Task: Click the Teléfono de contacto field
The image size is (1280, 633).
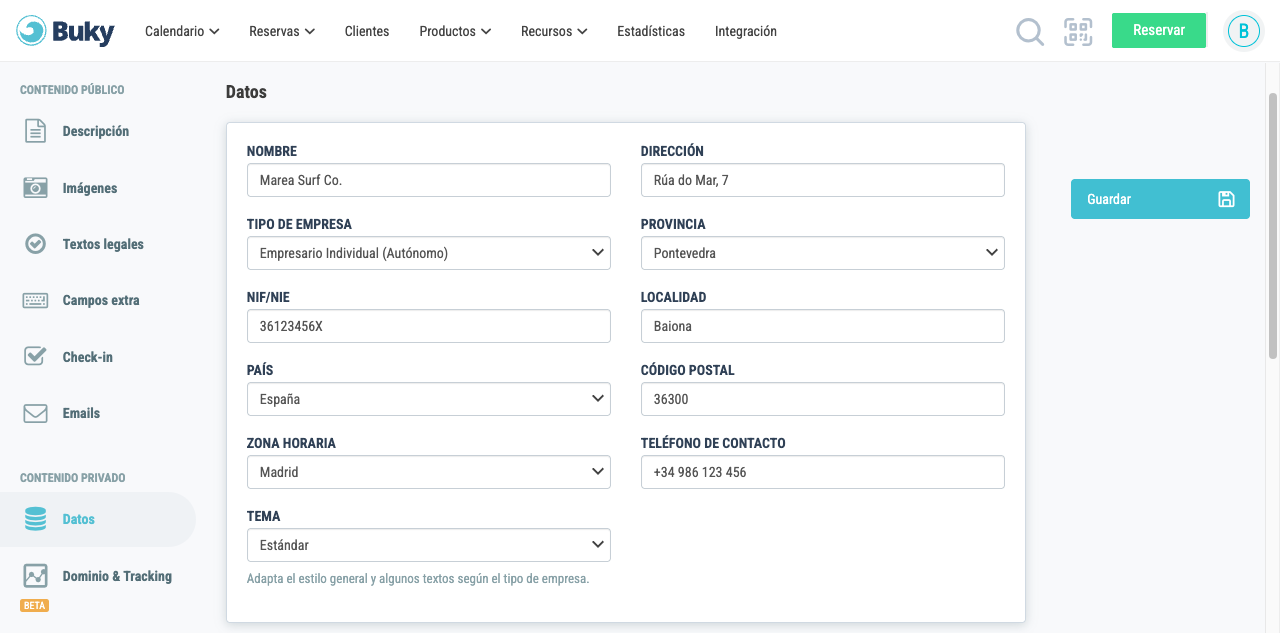Action: point(823,472)
